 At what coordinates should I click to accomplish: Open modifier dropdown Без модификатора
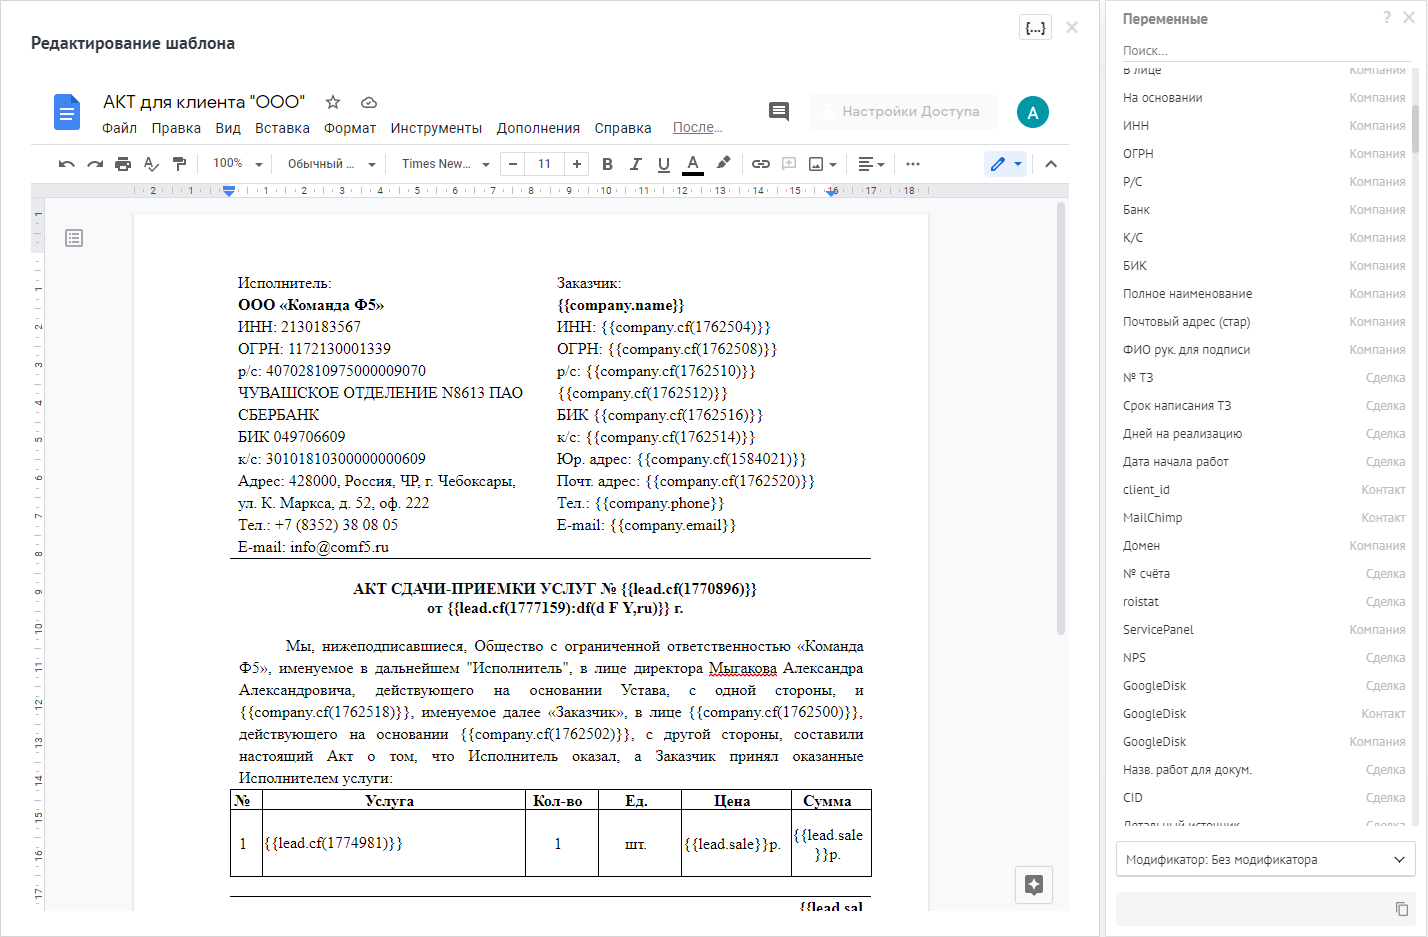click(x=1266, y=859)
